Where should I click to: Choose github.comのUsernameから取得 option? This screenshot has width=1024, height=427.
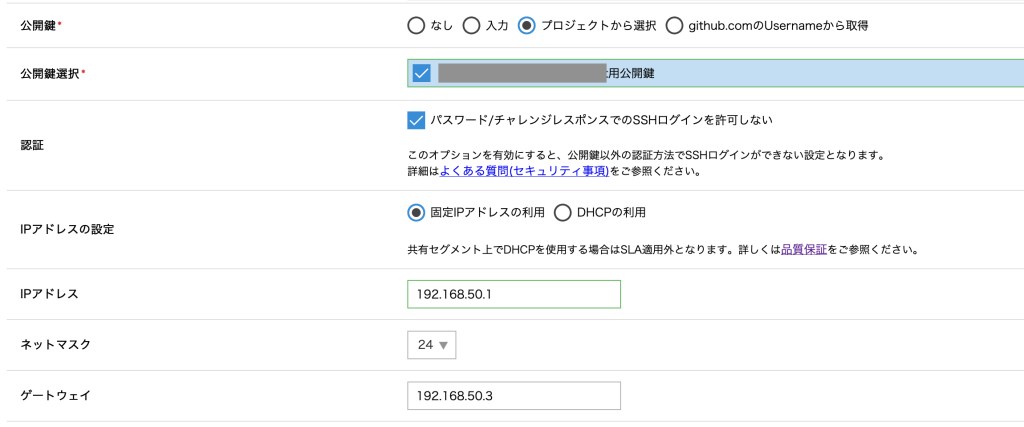point(675,26)
